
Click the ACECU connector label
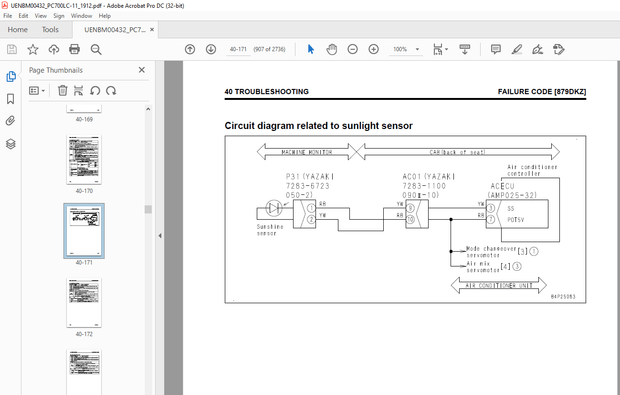(x=502, y=186)
